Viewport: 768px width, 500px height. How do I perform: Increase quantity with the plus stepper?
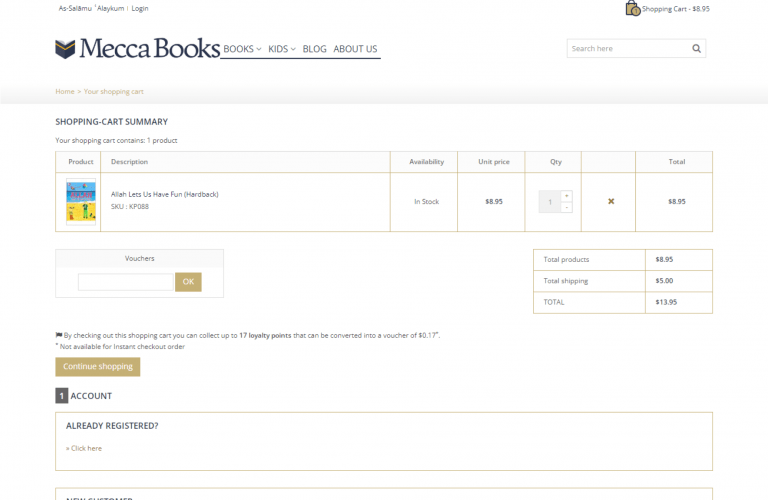tap(567, 196)
